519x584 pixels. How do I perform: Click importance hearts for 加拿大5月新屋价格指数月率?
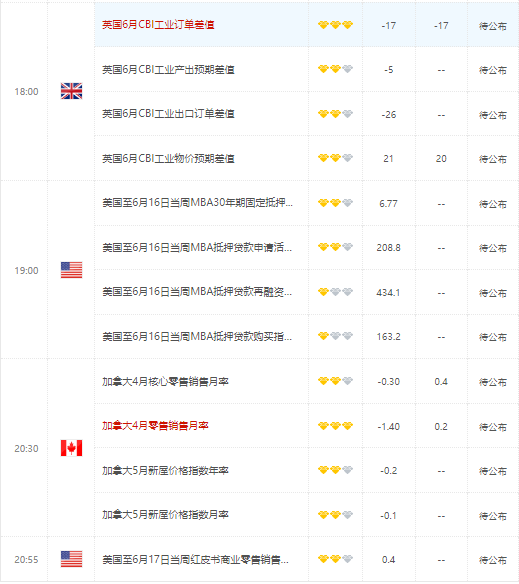click(x=335, y=515)
